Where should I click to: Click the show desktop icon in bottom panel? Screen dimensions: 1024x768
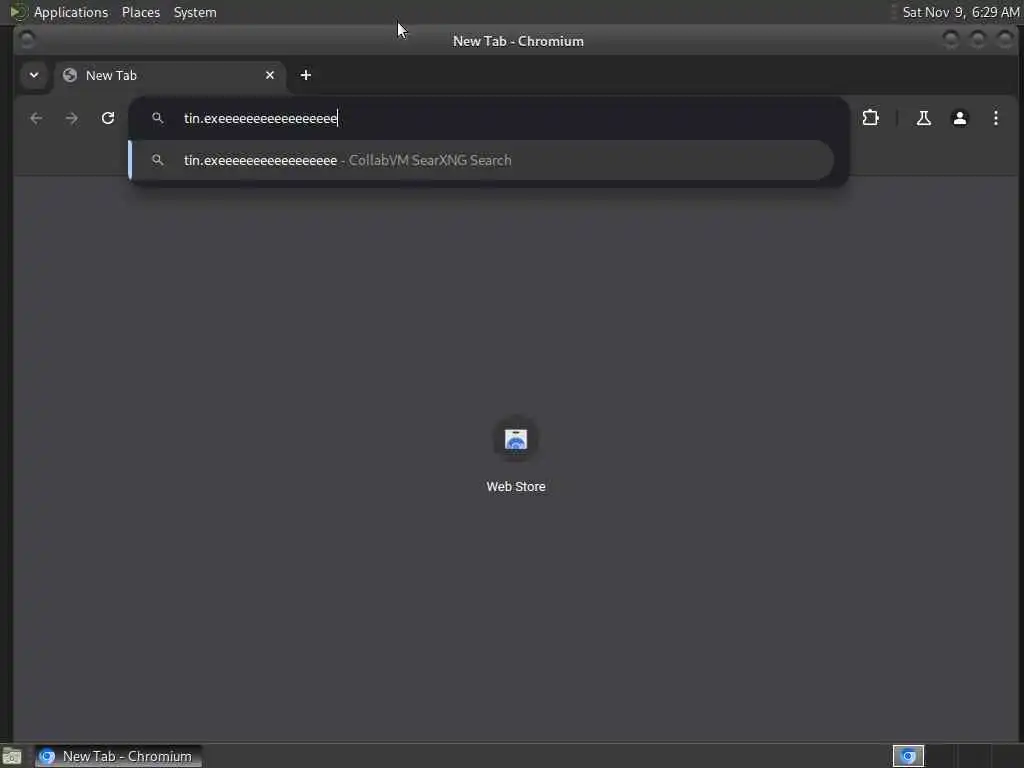(12, 757)
